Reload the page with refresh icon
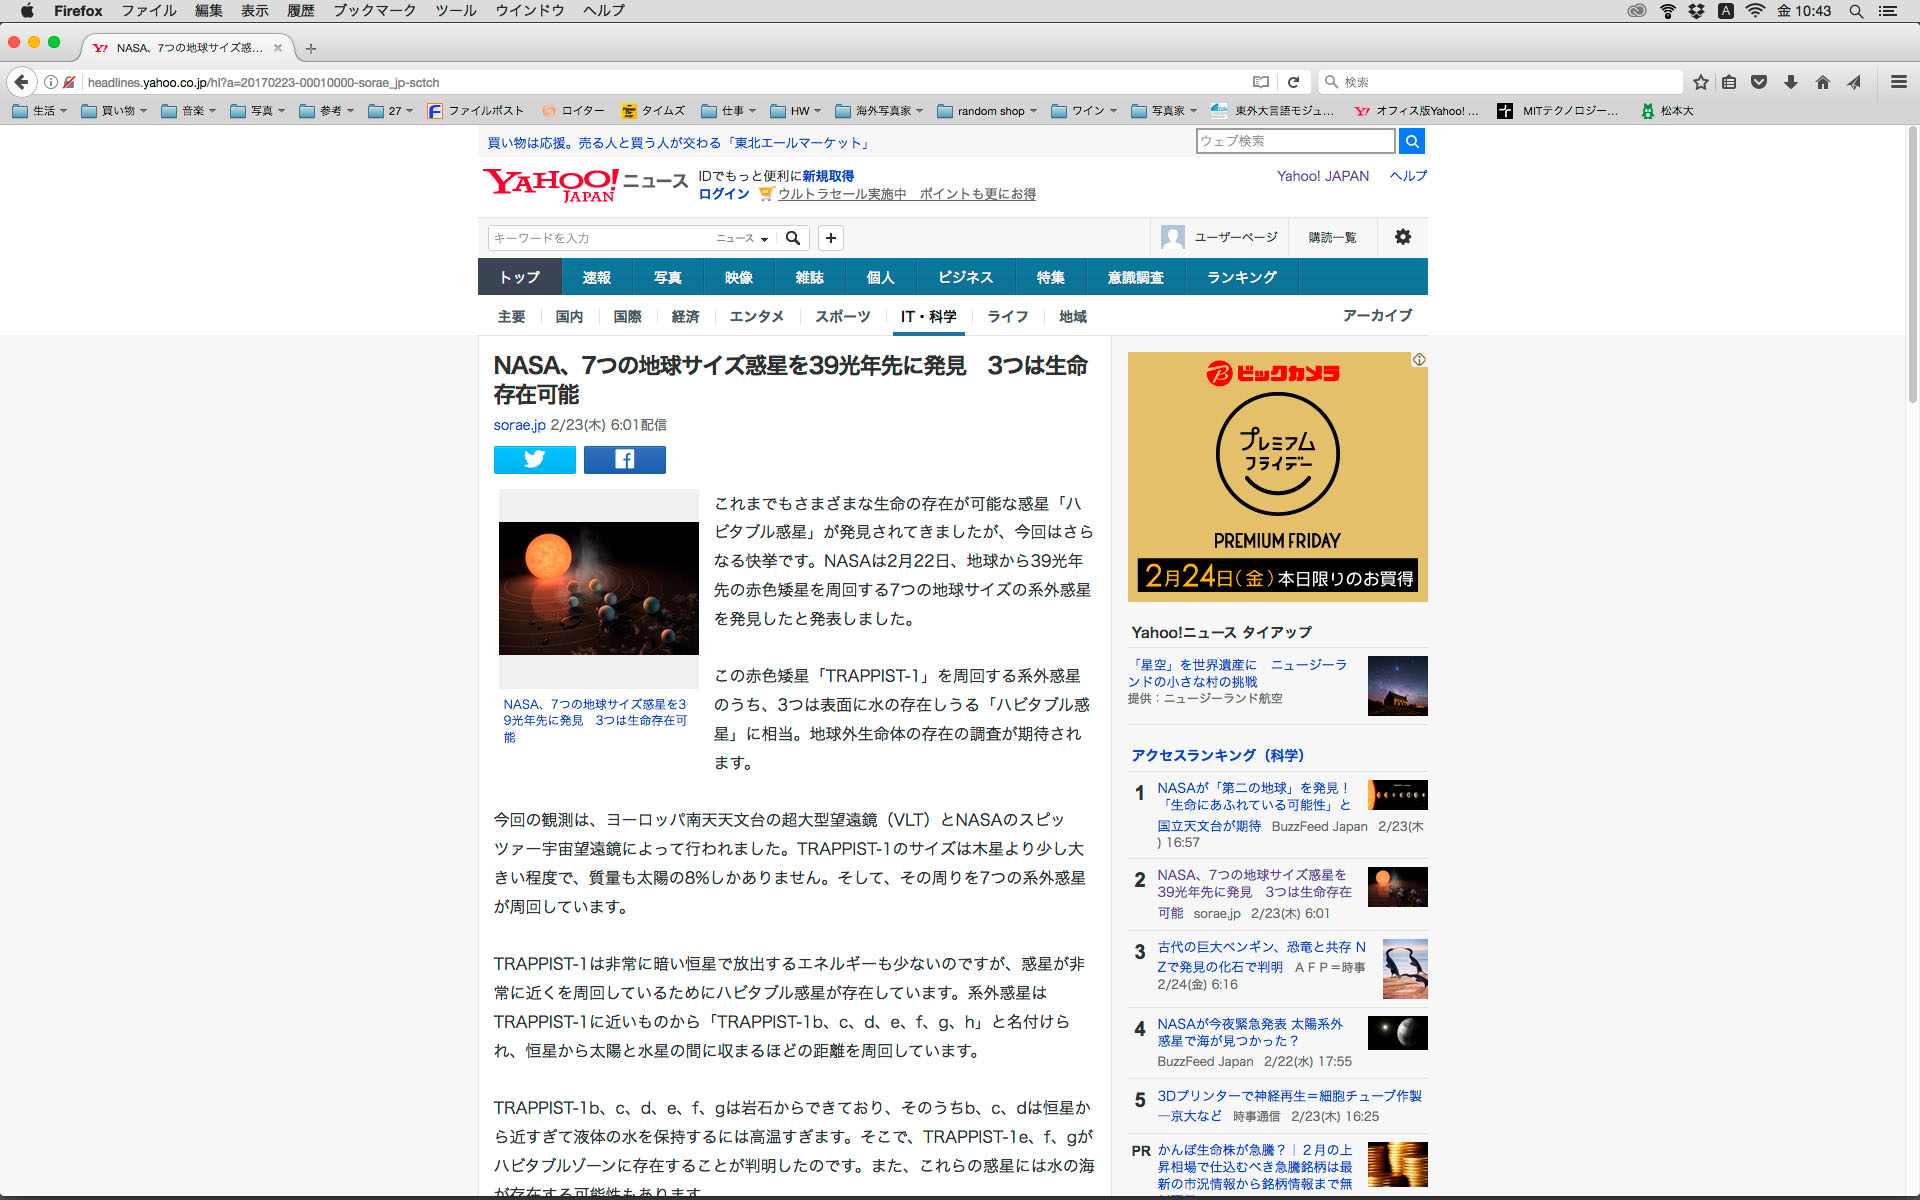This screenshot has height=1200, width=1920. pos(1293,82)
